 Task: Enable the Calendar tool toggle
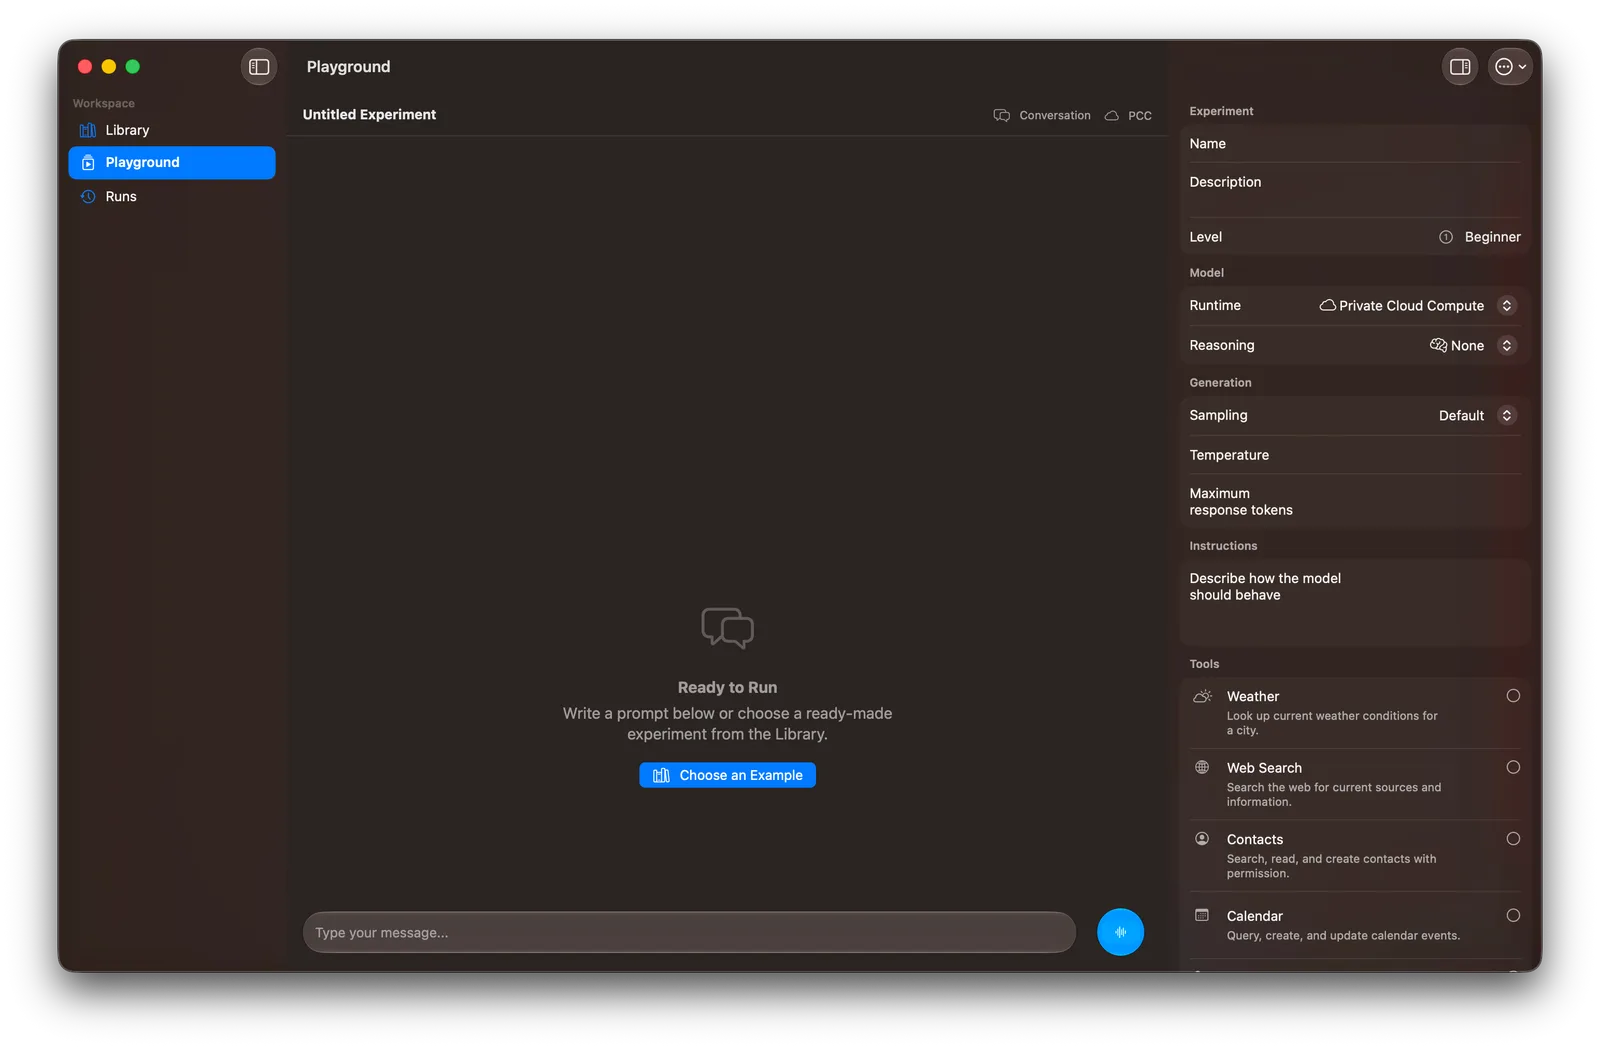click(1513, 915)
